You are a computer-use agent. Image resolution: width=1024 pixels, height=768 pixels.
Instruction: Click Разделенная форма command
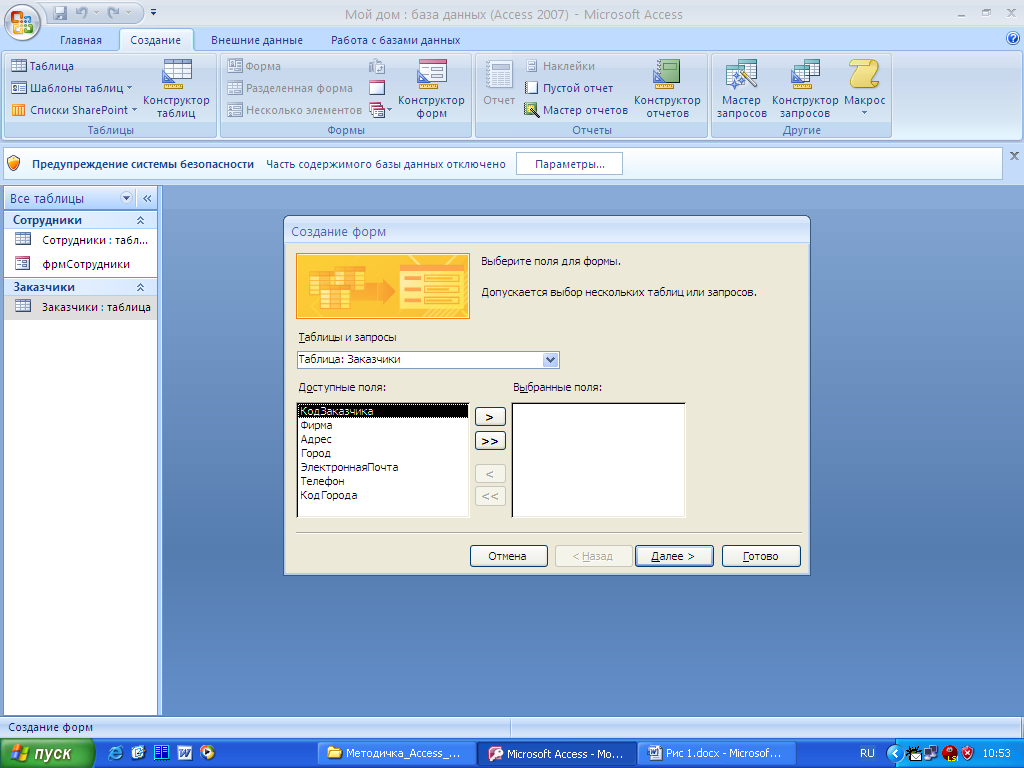click(x=290, y=88)
